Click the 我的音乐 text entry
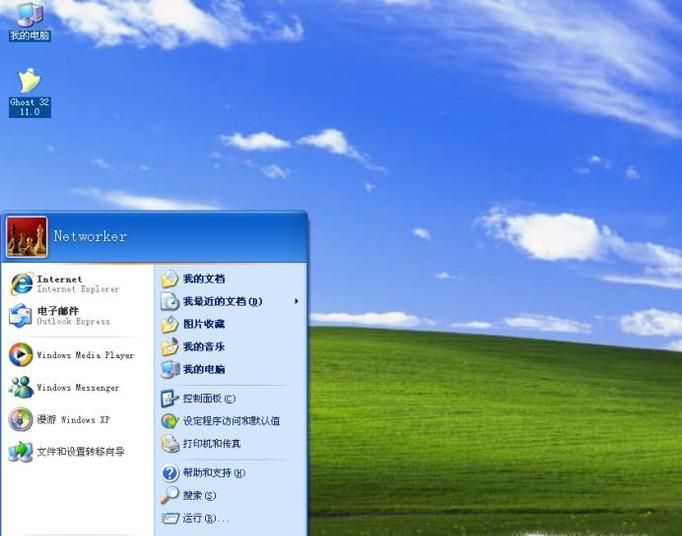This screenshot has height=536, width=682. pos(204,347)
